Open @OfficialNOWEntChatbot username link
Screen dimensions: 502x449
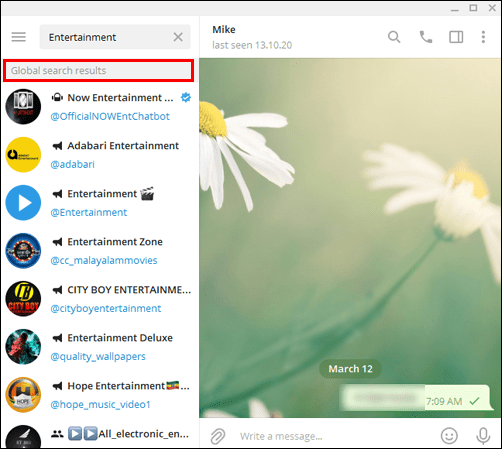110,116
